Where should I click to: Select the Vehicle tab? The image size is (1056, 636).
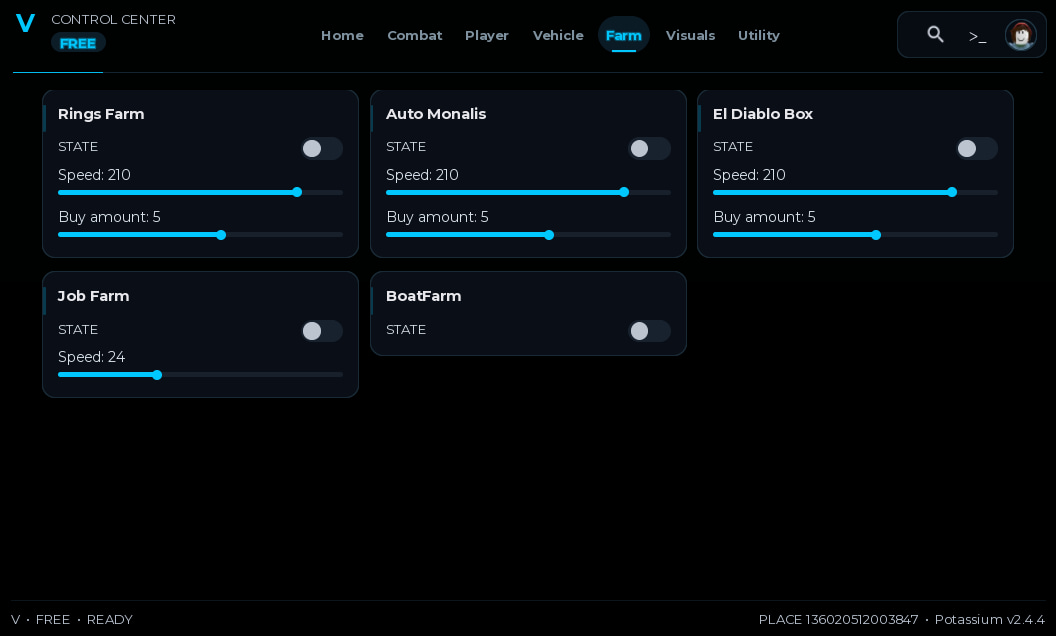tap(558, 35)
